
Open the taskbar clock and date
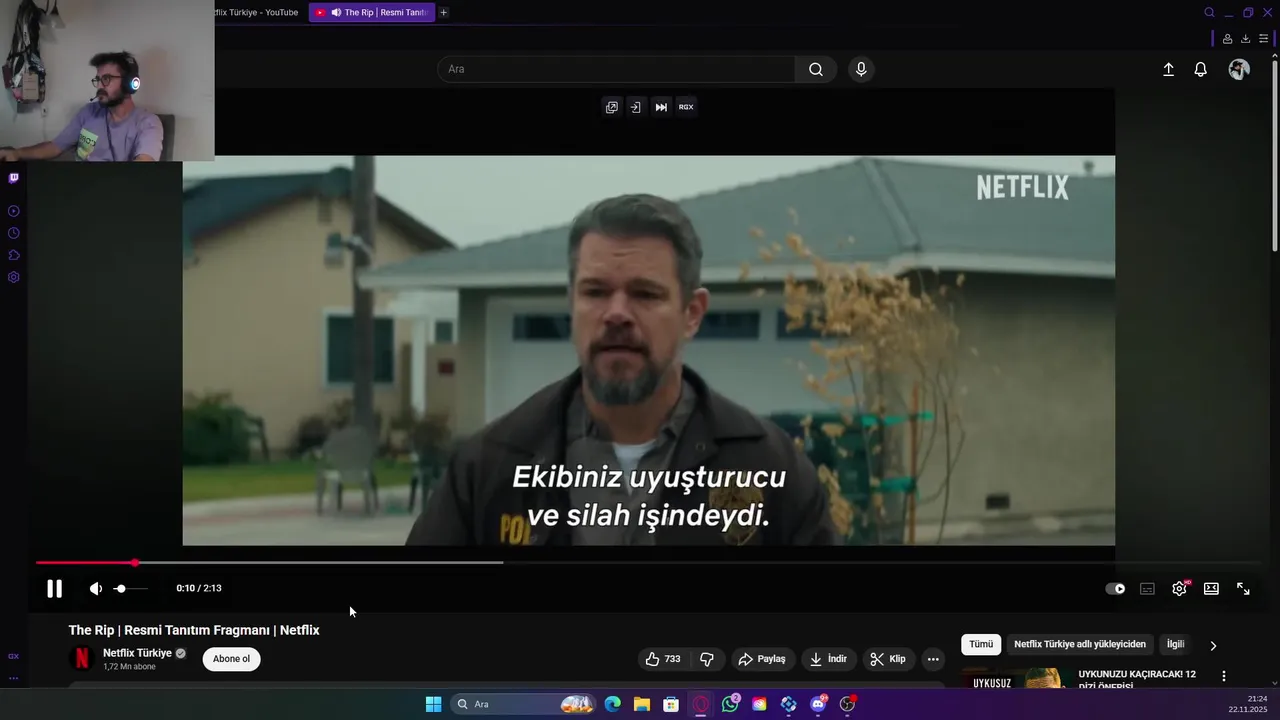[1247, 704]
